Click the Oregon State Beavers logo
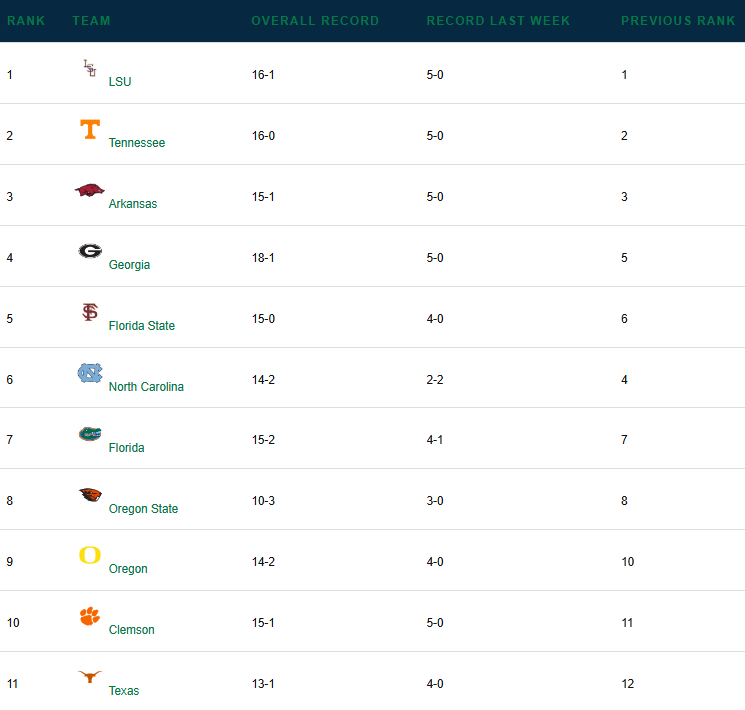 [90, 495]
